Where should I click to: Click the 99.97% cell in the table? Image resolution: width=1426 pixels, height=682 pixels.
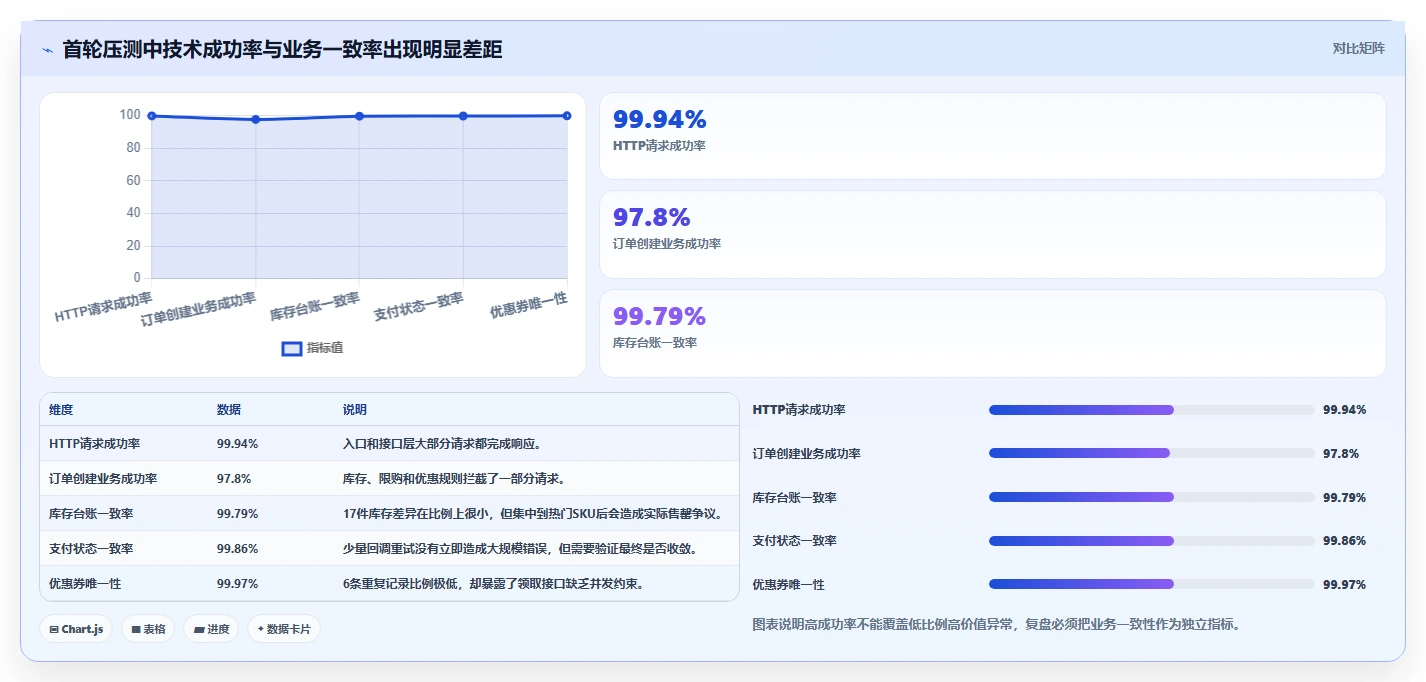238,583
